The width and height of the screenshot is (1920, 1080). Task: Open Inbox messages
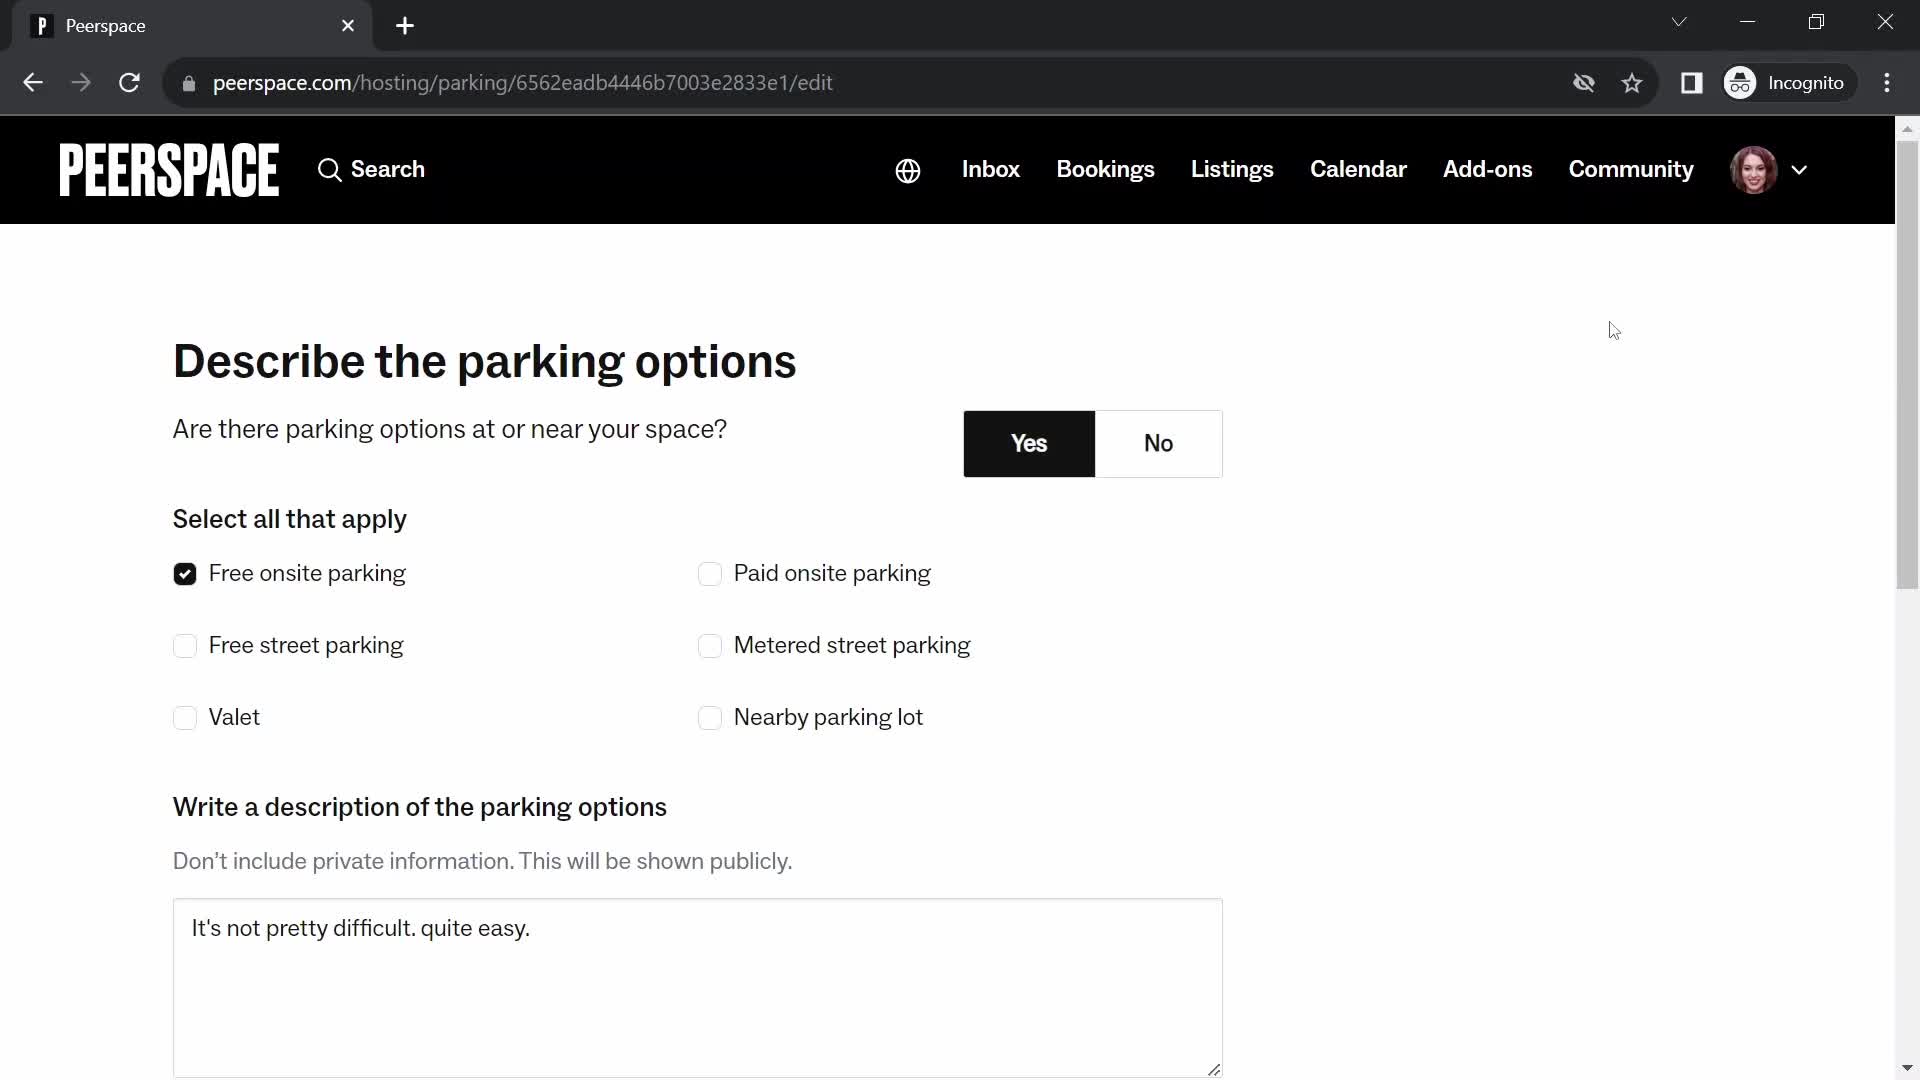[990, 169]
